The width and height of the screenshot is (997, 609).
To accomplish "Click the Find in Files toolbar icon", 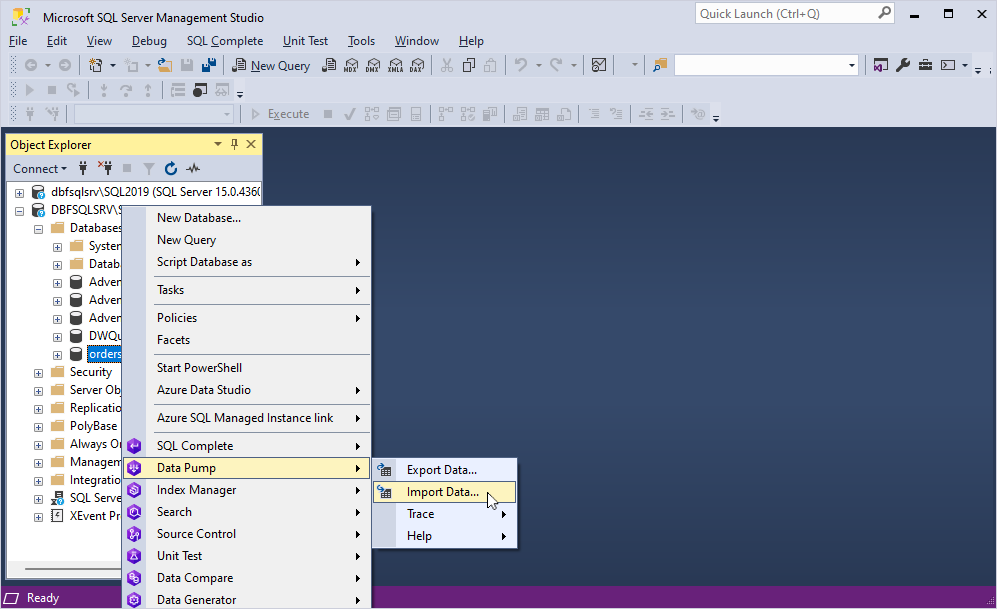I will click(x=660, y=65).
